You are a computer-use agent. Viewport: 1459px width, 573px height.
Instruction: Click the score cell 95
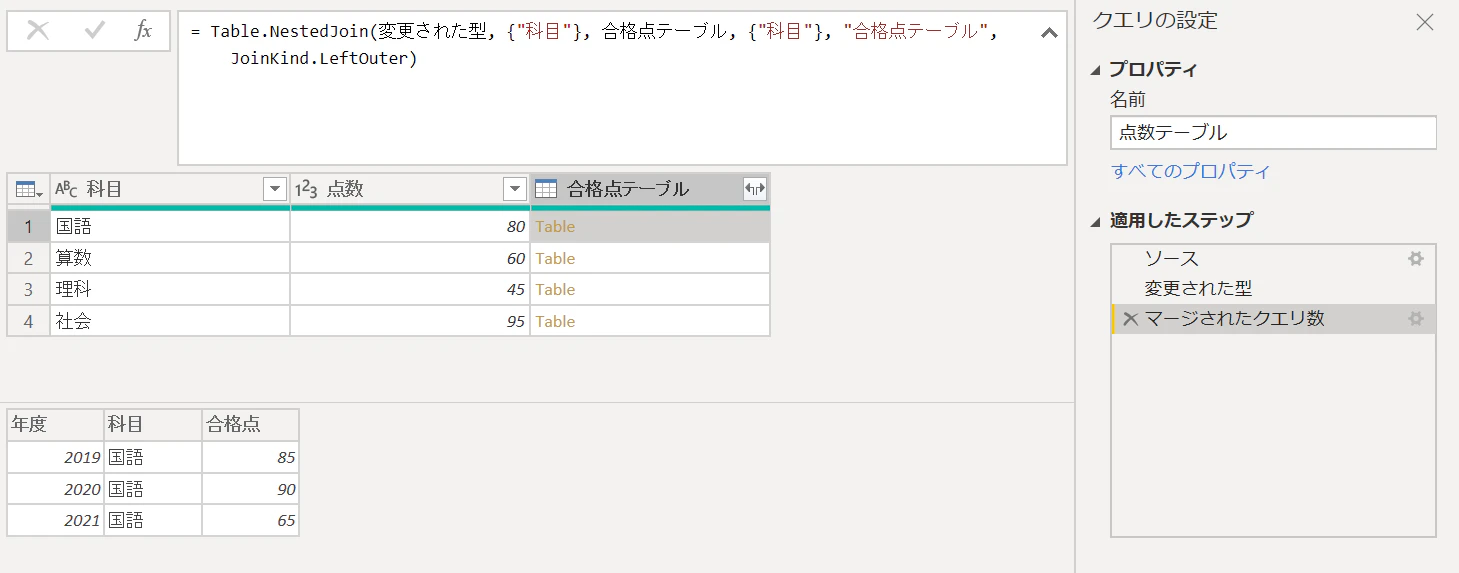pos(410,321)
